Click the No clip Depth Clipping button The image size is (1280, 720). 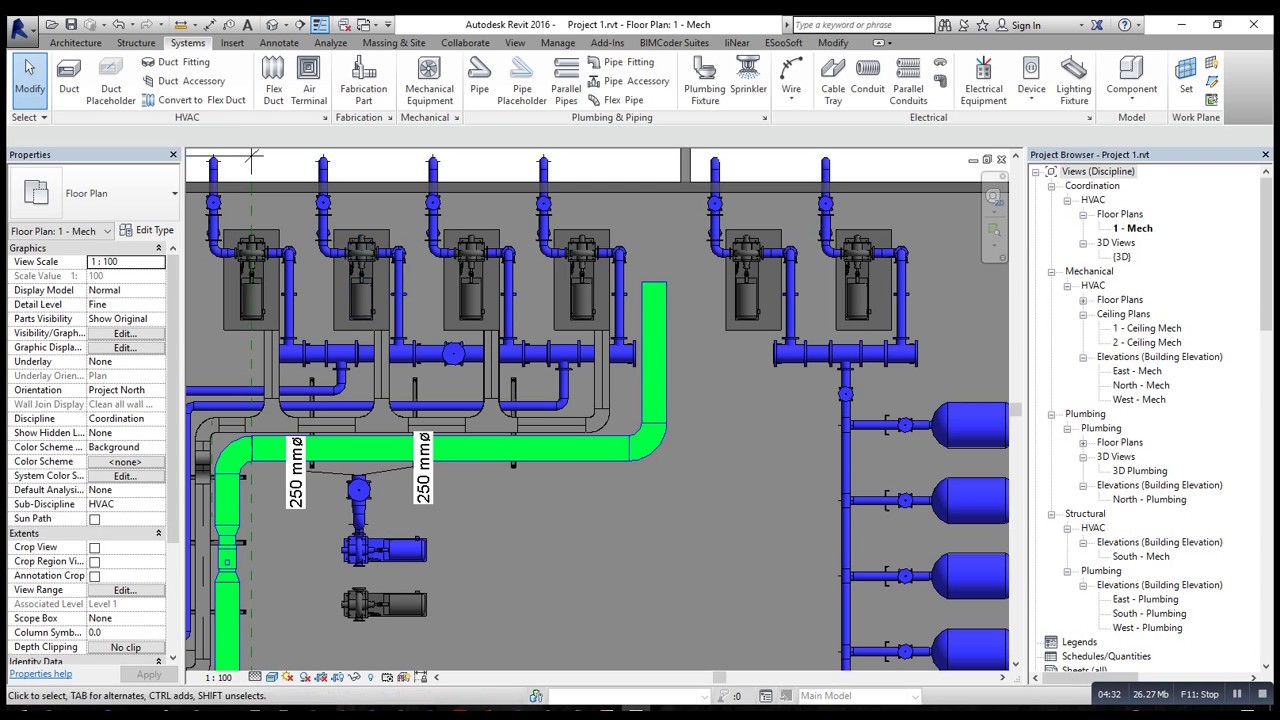pos(125,647)
